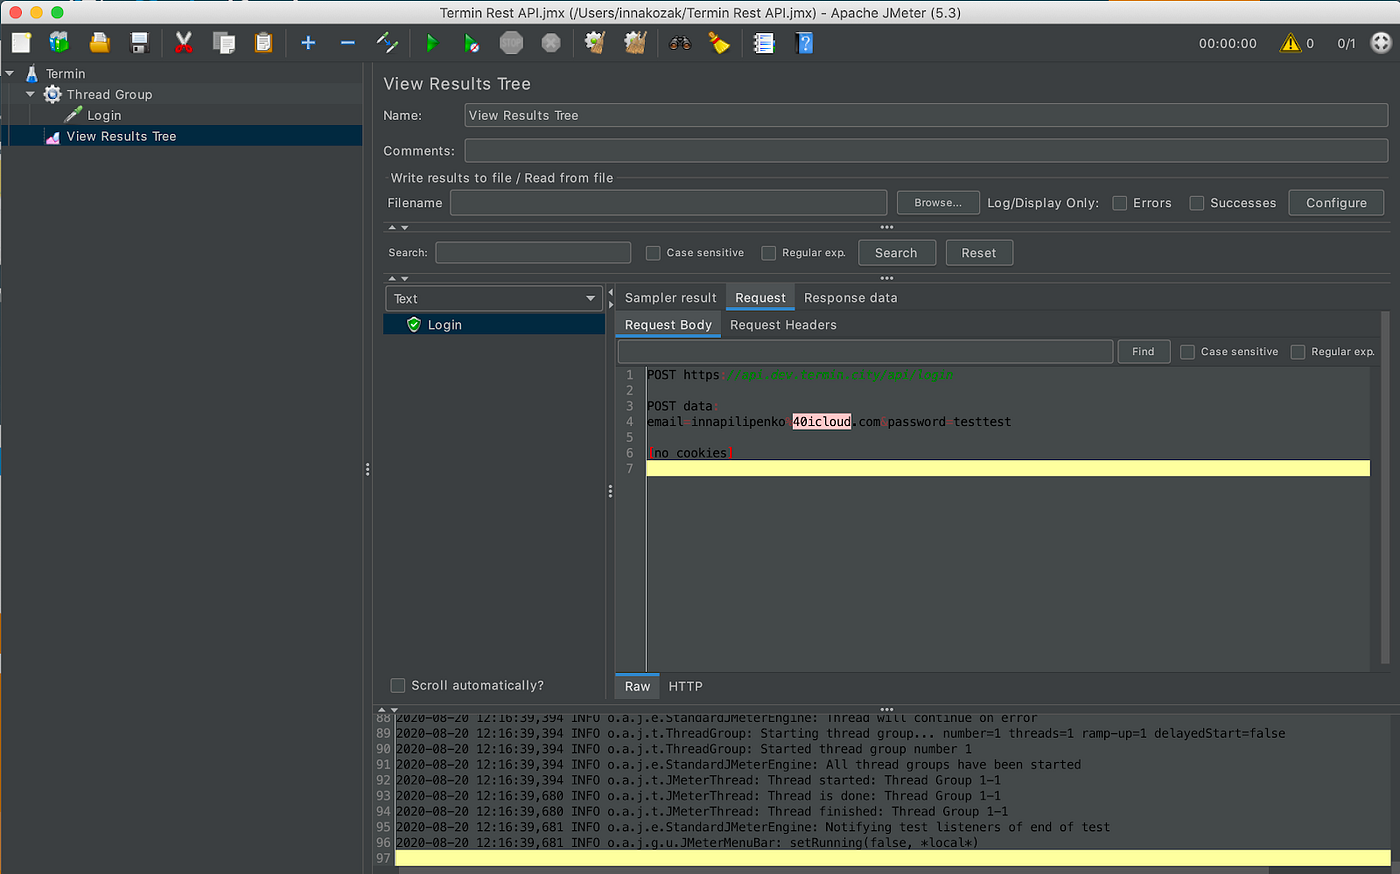Open the Text renderer dropdown
1400x874 pixels.
pyautogui.click(x=494, y=298)
